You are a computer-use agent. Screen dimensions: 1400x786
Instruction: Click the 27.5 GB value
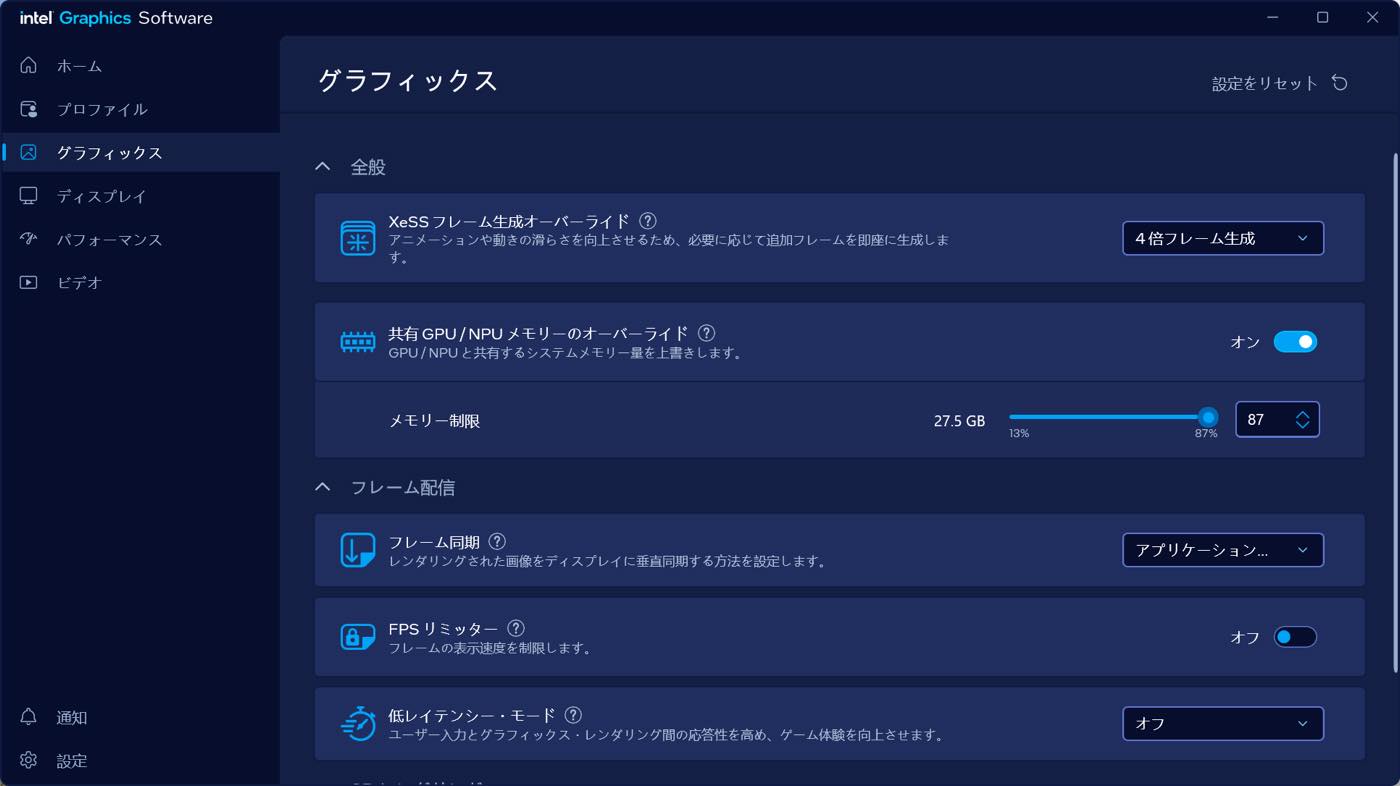click(x=959, y=421)
